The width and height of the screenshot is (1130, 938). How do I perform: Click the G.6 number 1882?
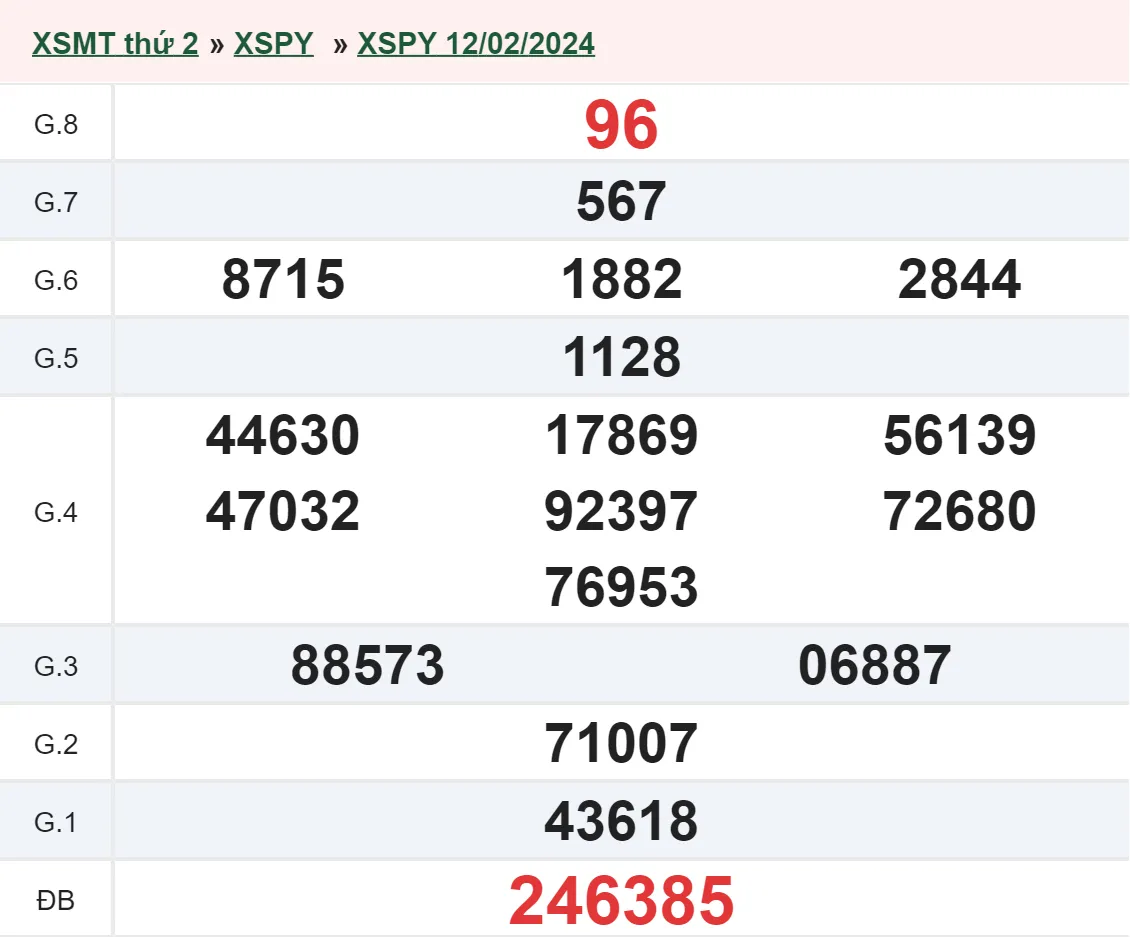pyautogui.click(x=621, y=280)
